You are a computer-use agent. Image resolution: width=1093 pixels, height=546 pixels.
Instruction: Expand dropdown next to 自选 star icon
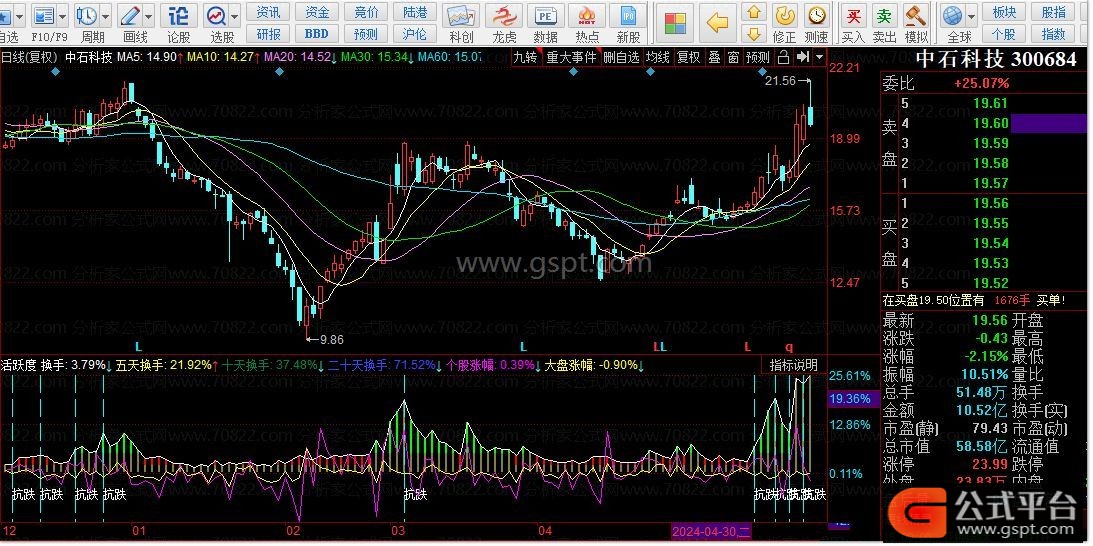(18, 15)
